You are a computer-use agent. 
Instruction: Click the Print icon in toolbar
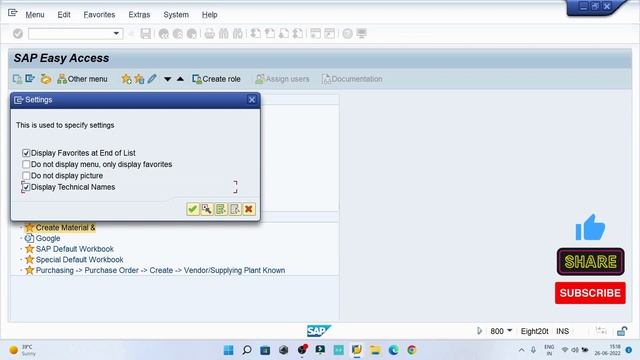209,33
